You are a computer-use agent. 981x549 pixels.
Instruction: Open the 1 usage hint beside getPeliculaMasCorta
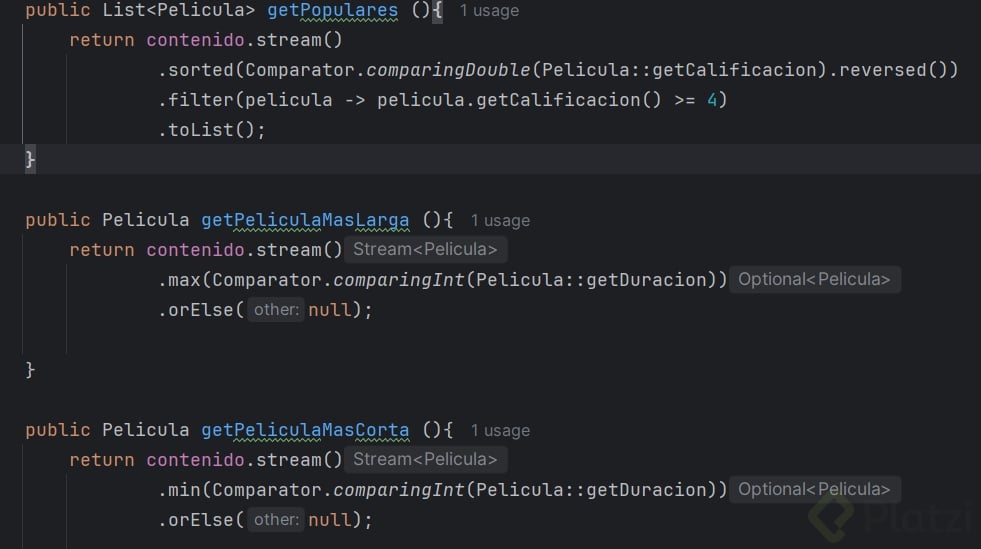[x=500, y=430]
